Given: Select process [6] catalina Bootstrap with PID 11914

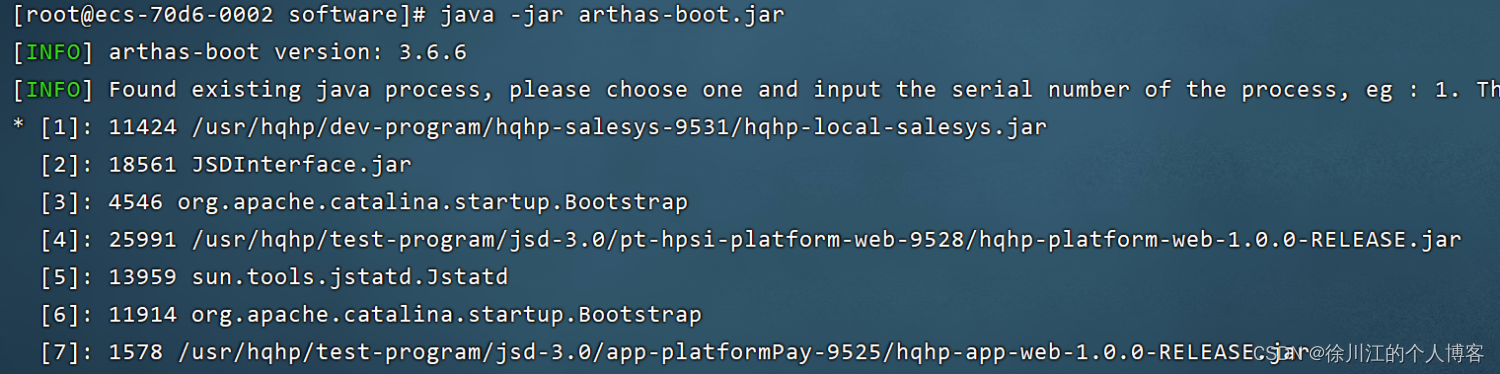Looking at the screenshot, I should coord(371,315).
